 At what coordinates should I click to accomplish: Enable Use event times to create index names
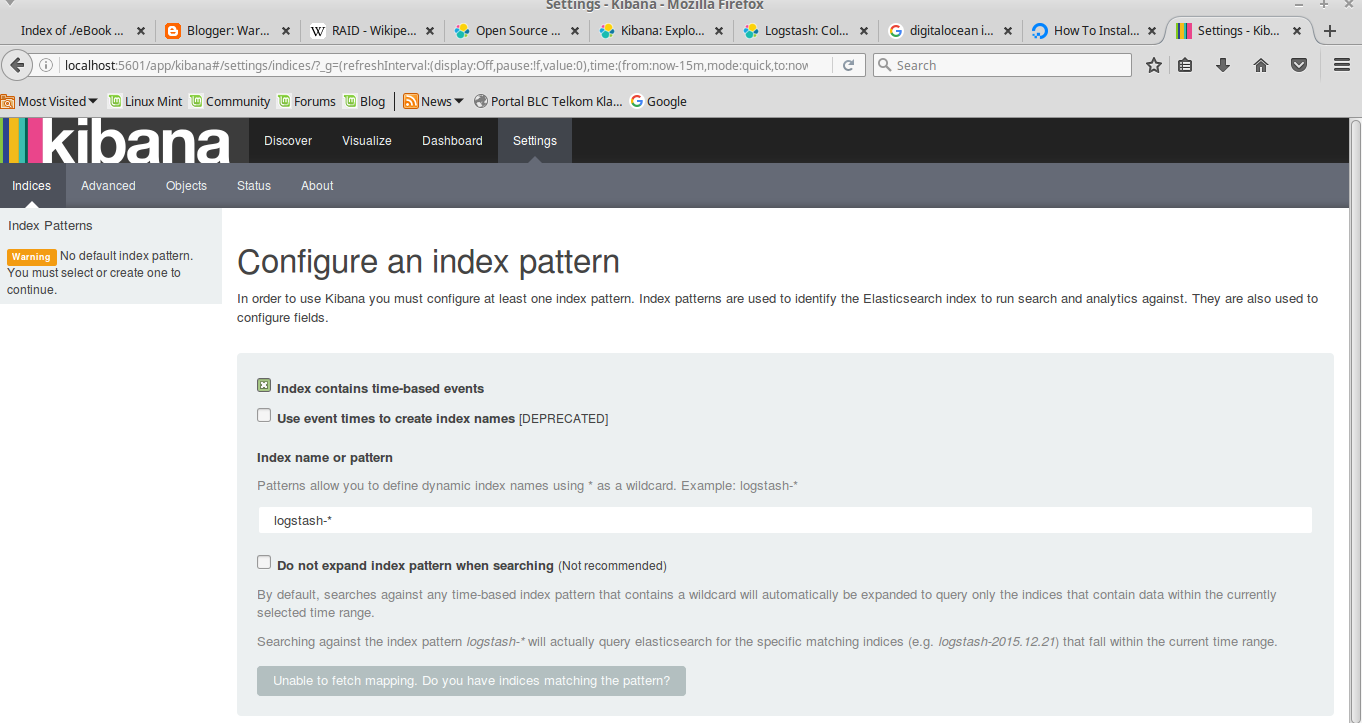point(263,414)
